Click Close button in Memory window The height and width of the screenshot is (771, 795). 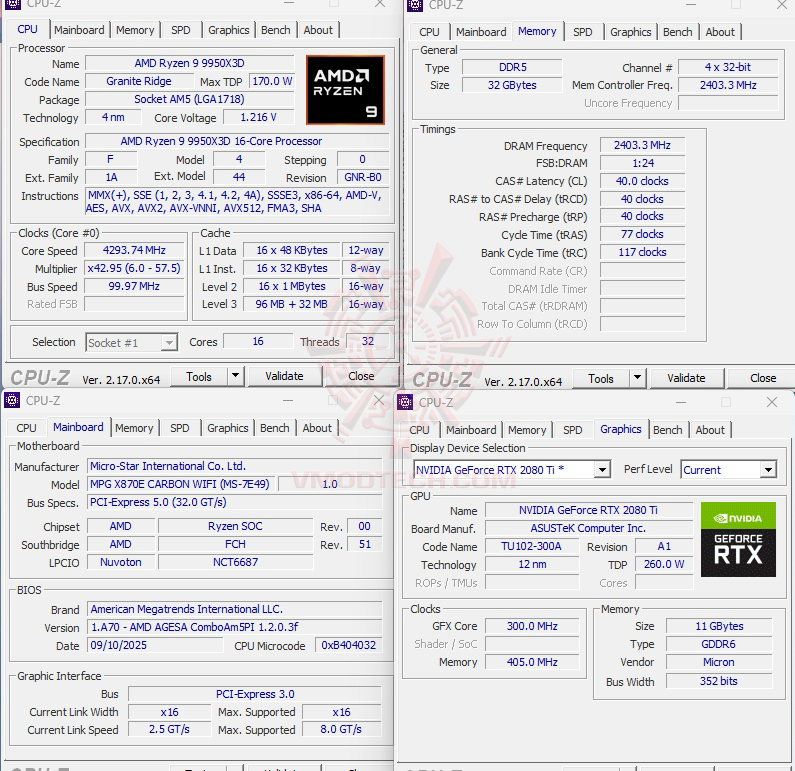coord(763,378)
